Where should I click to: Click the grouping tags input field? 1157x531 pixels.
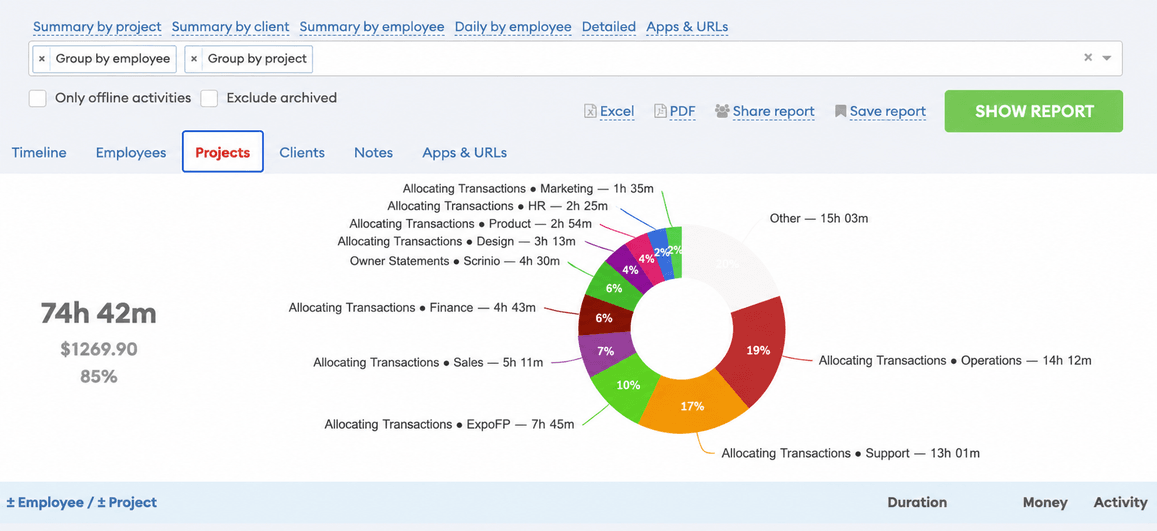[576, 58]
